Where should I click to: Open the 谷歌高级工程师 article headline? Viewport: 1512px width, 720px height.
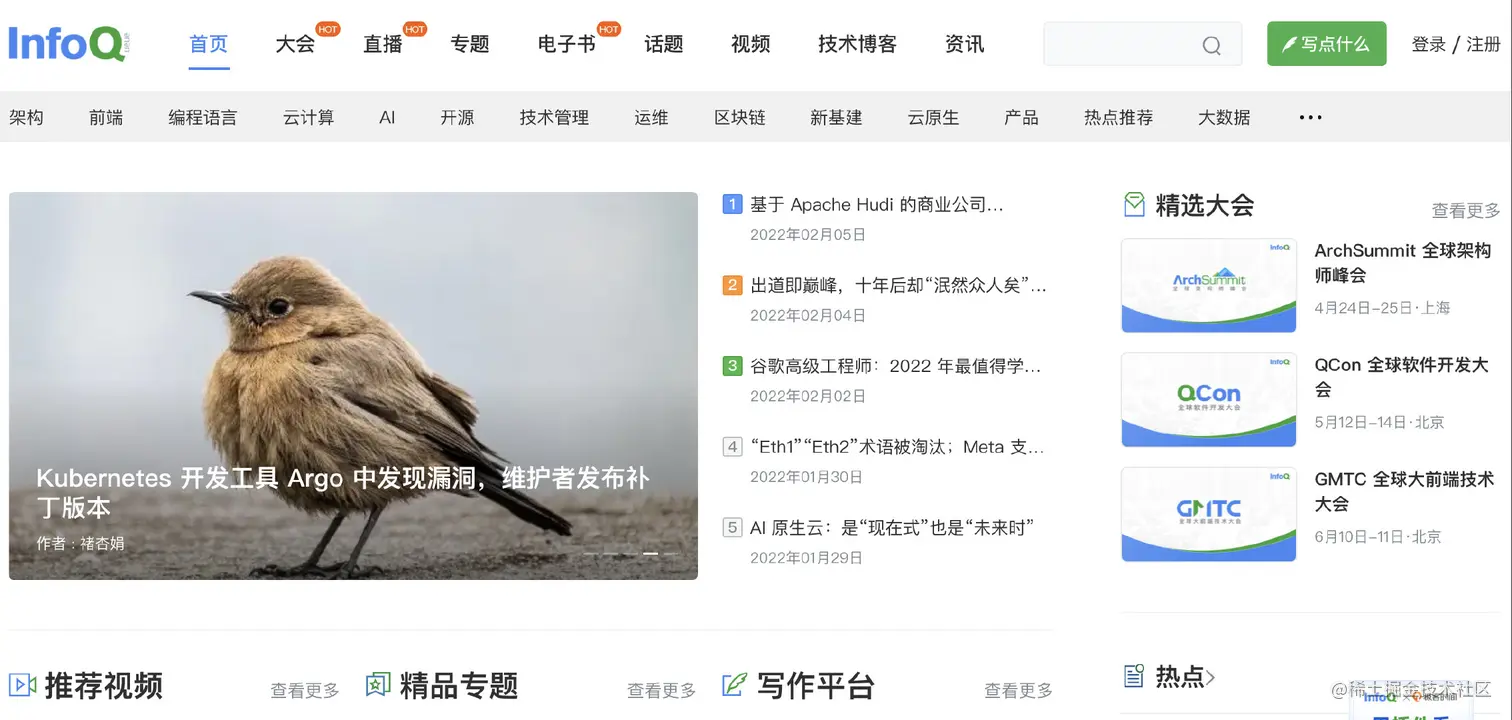(x=896, y=367)
